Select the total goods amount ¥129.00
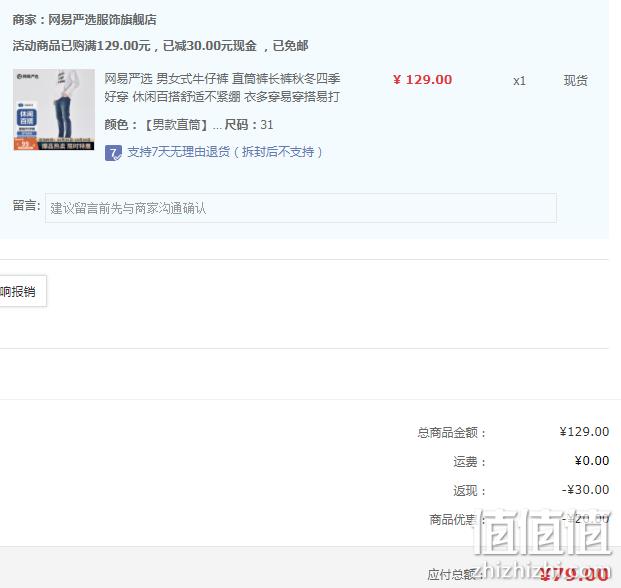621x588 pixels. pos(584,432)
